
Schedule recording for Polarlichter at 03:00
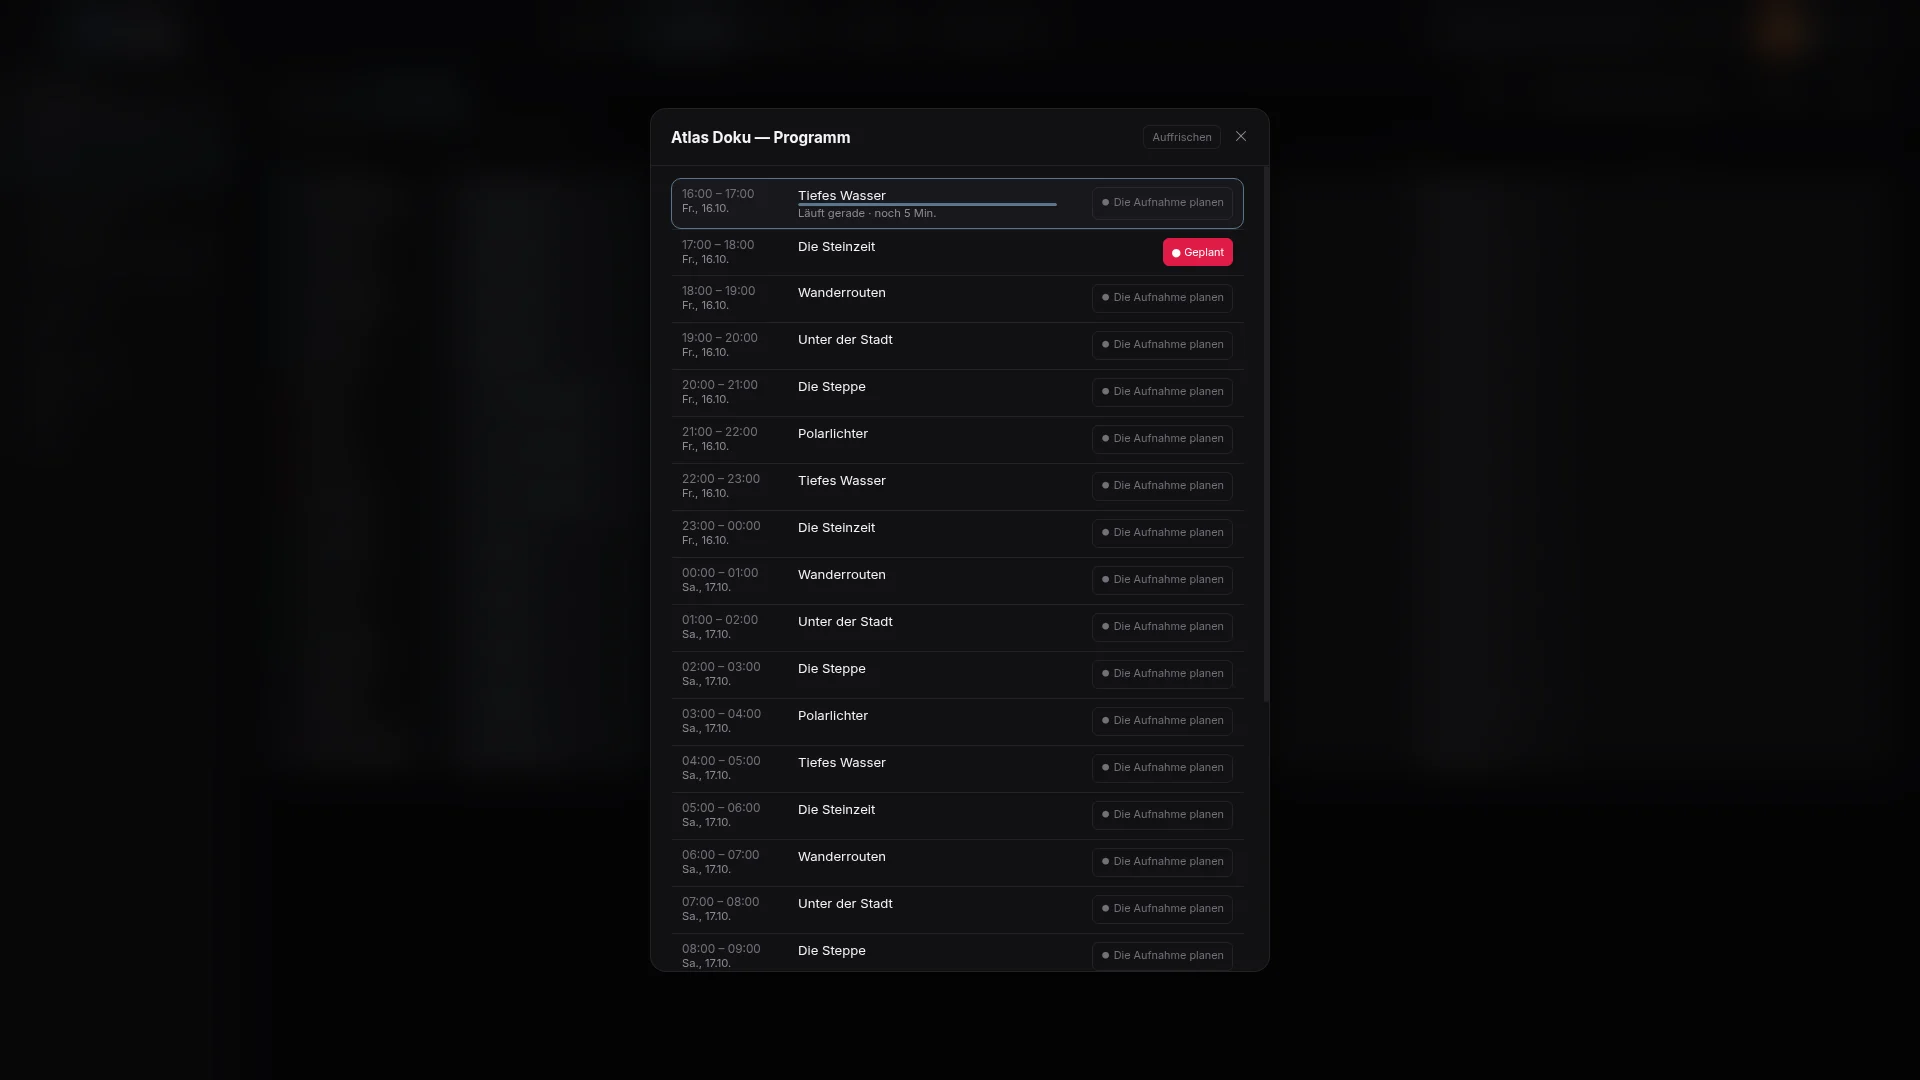click(1162, 721)
